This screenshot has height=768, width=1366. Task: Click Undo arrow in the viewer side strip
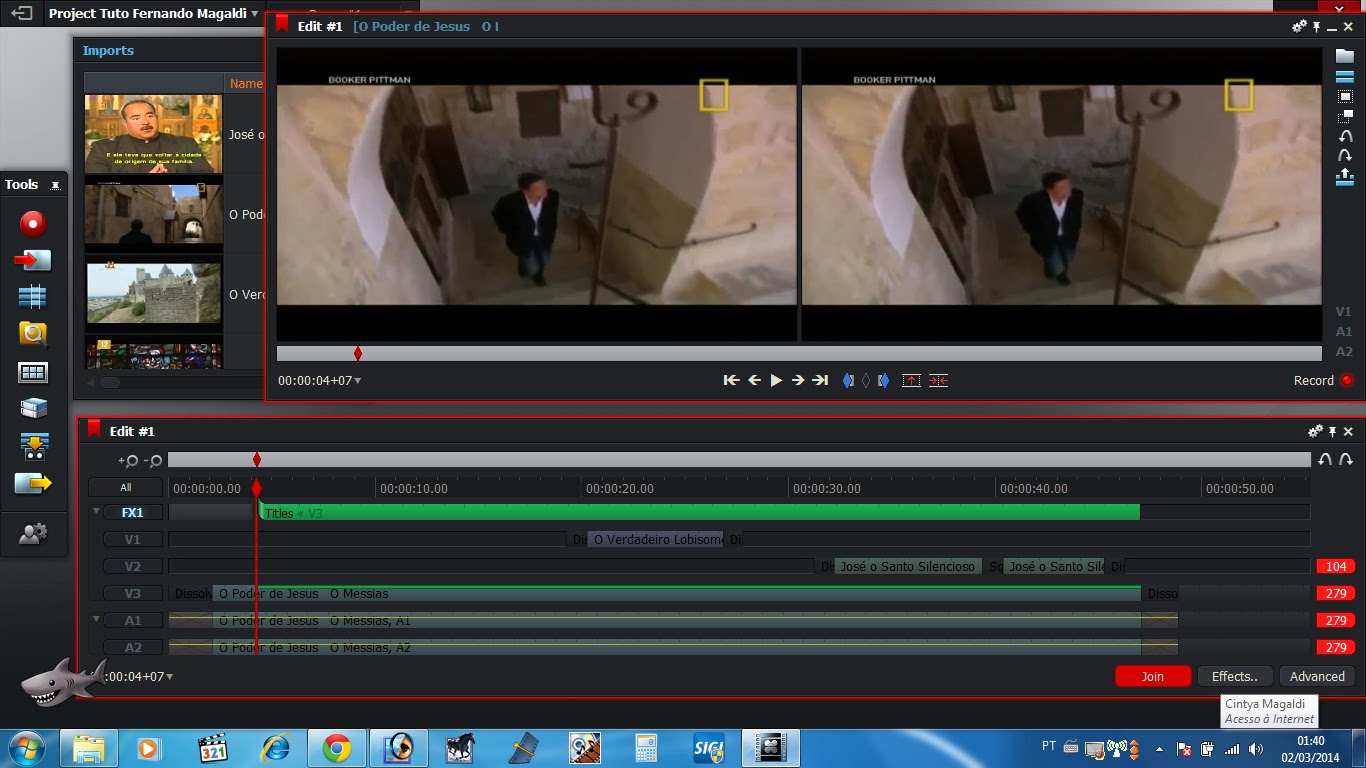[x=1345, y=136]
